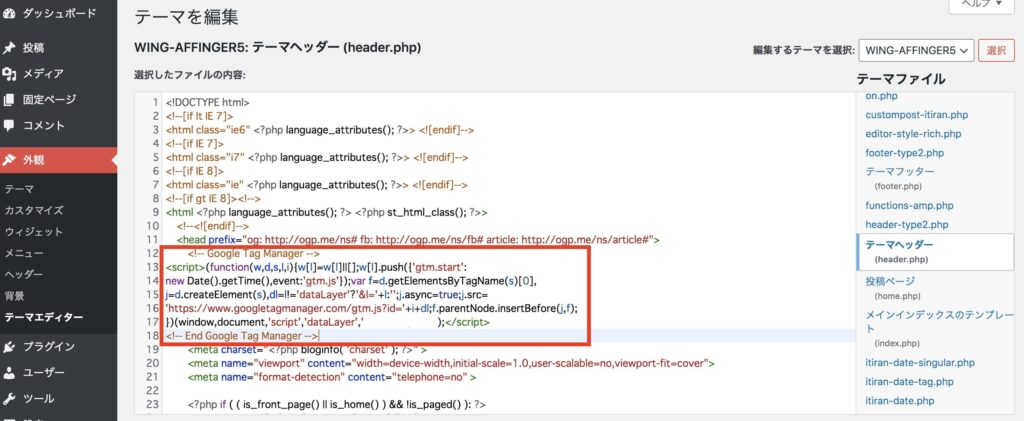Go to ウィジェット submenu

click(x=34, y=232)
